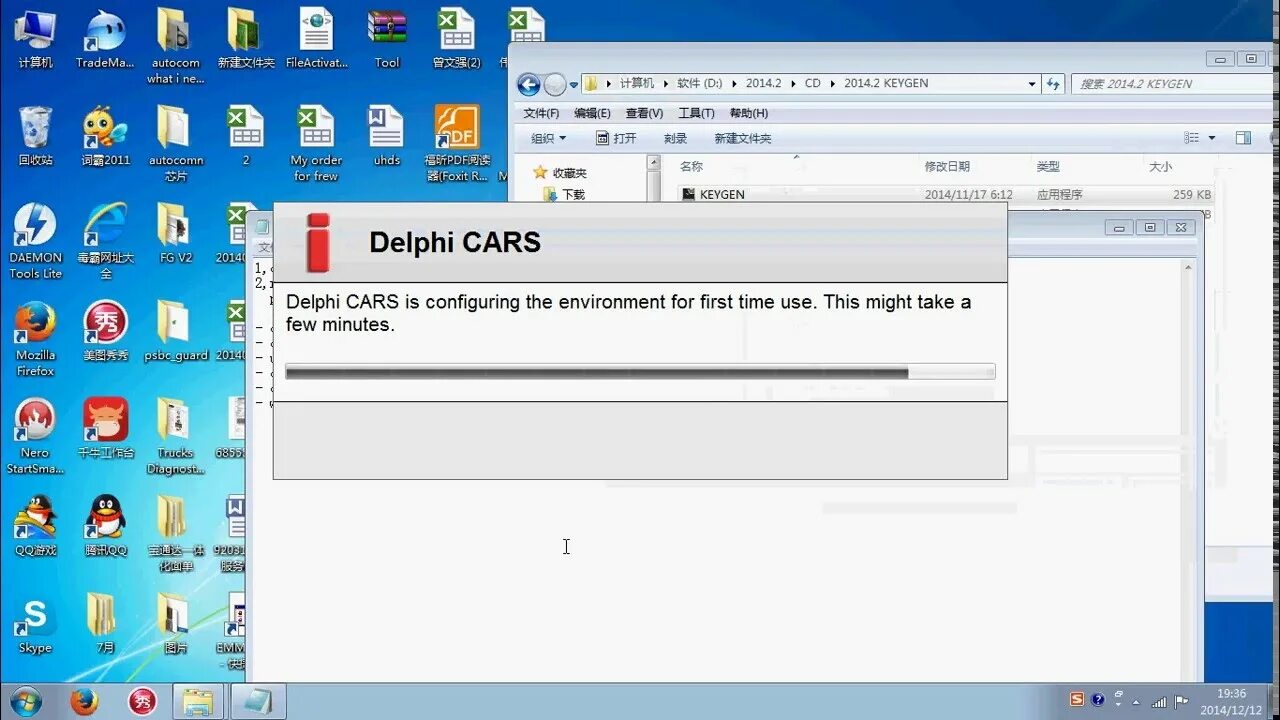Open the 图片 folder
1280x720 pixels.
tap(175, 623)
